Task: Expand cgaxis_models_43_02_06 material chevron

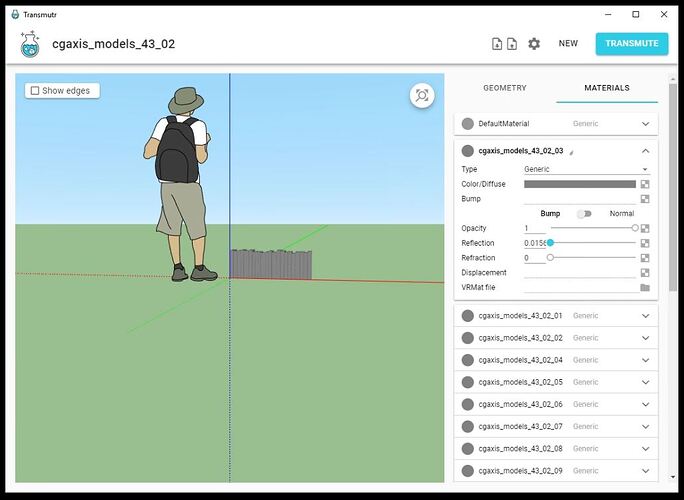Action: point(646,404)
